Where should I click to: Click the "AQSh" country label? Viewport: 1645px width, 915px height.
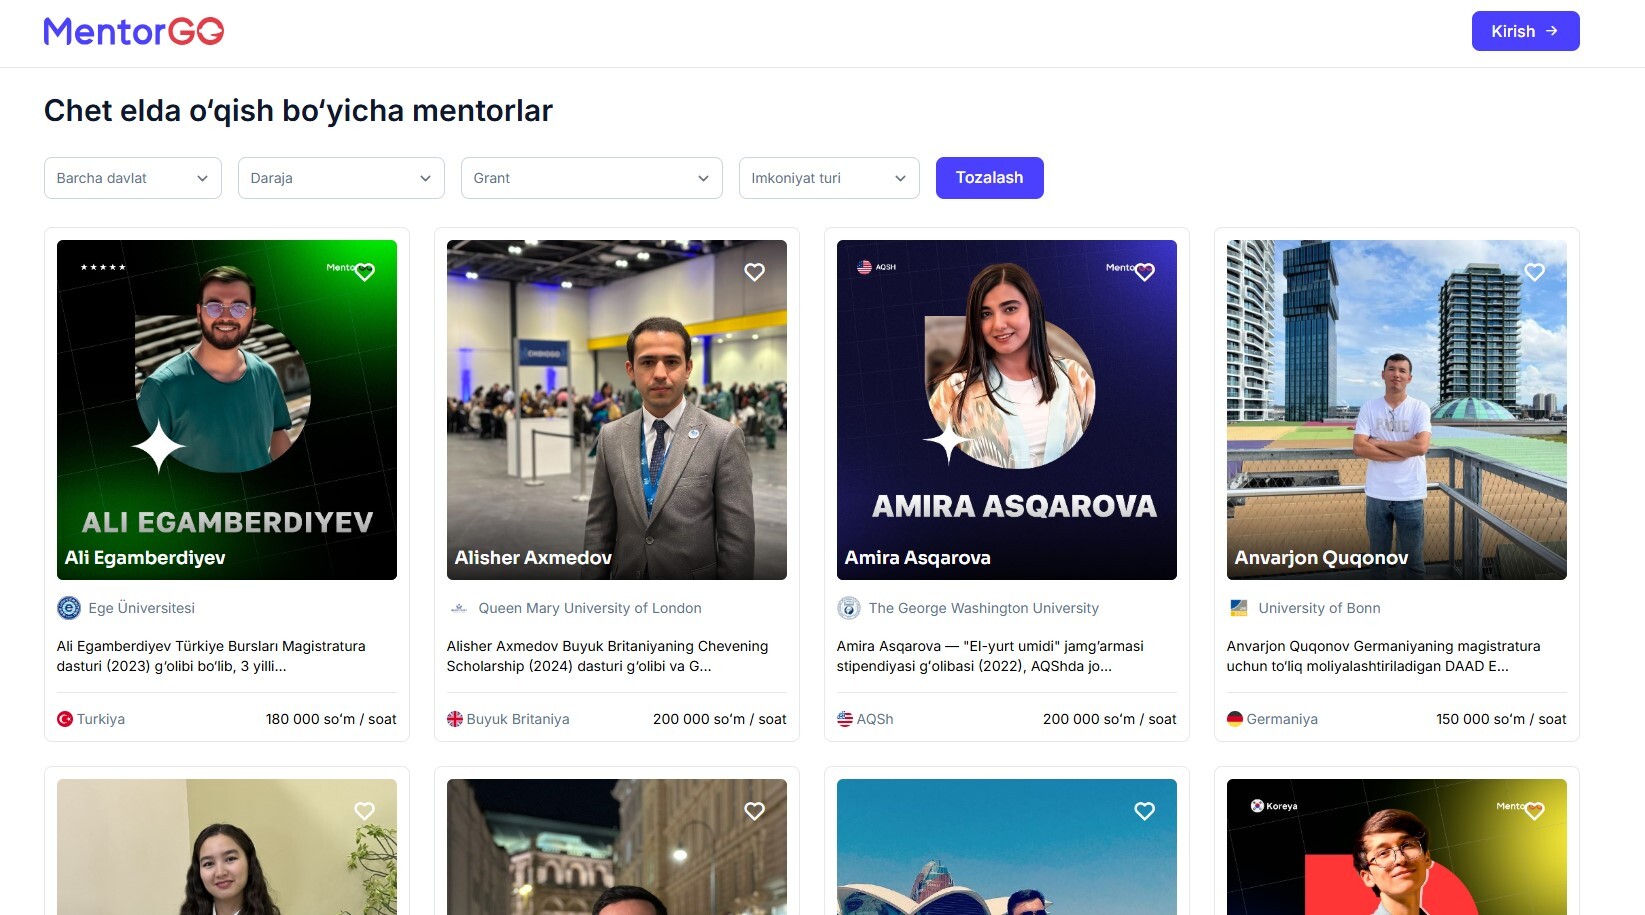point(875,719)
